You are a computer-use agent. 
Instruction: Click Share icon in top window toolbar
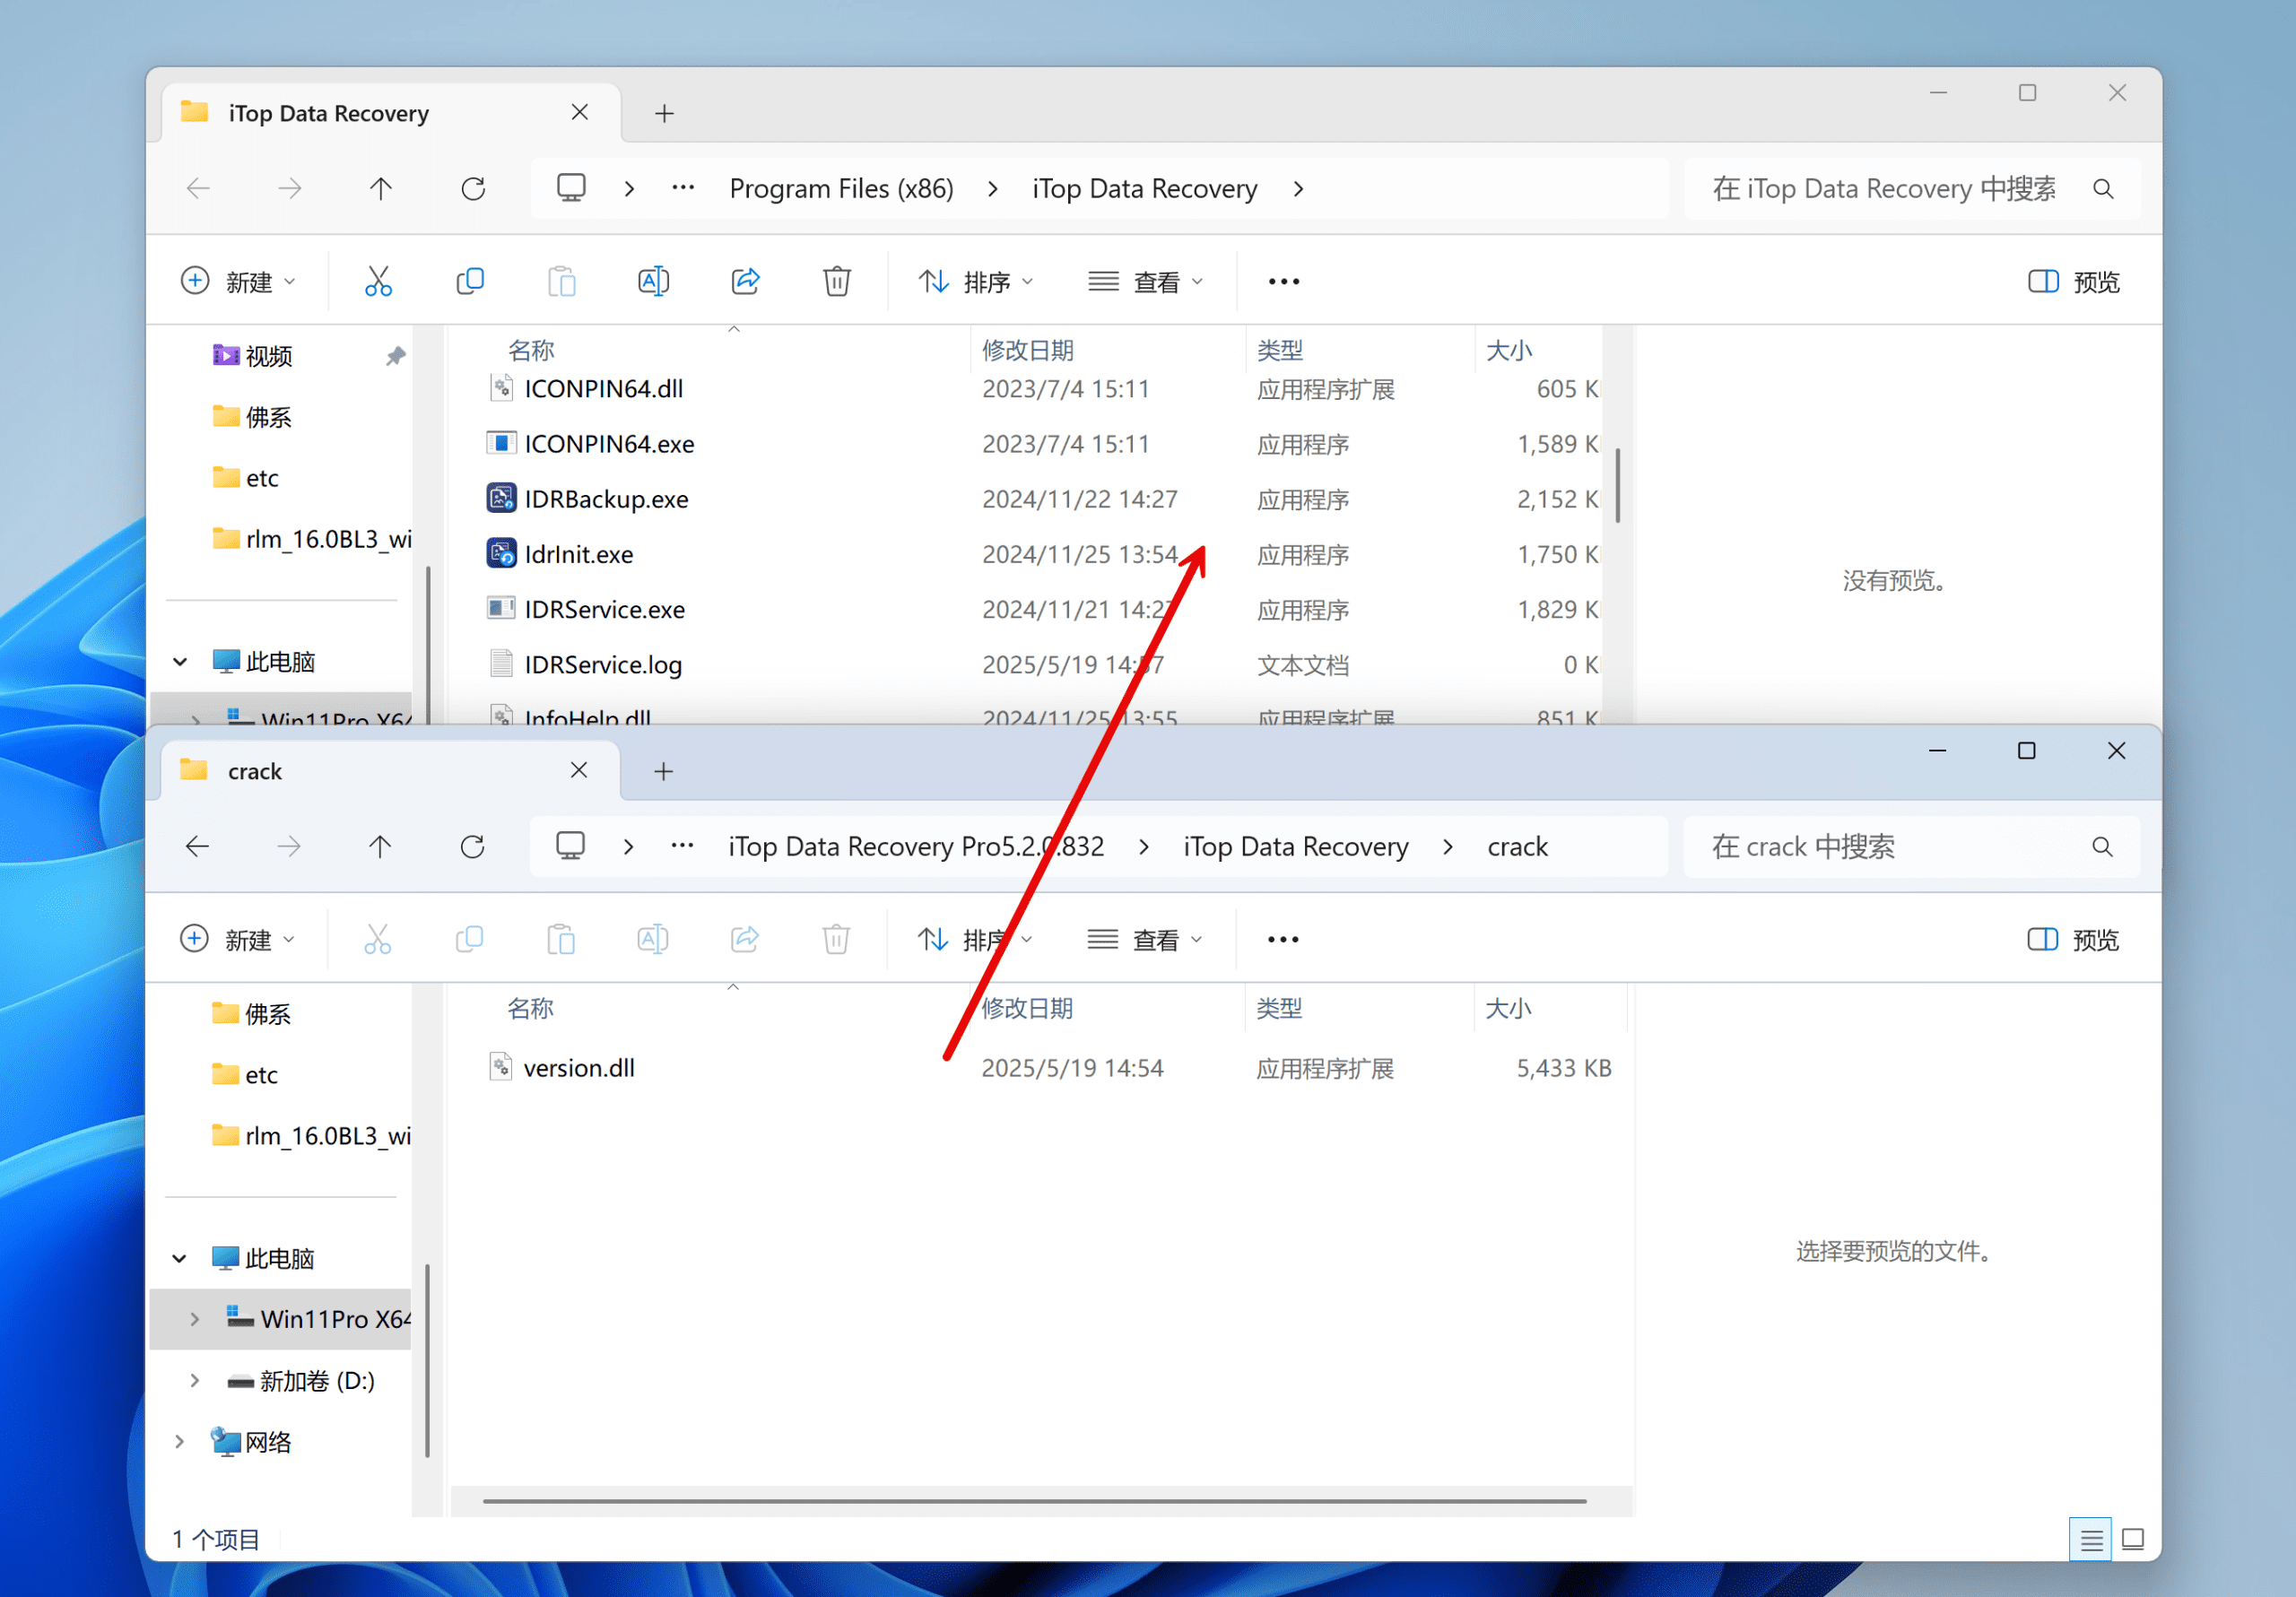point(745,281)
